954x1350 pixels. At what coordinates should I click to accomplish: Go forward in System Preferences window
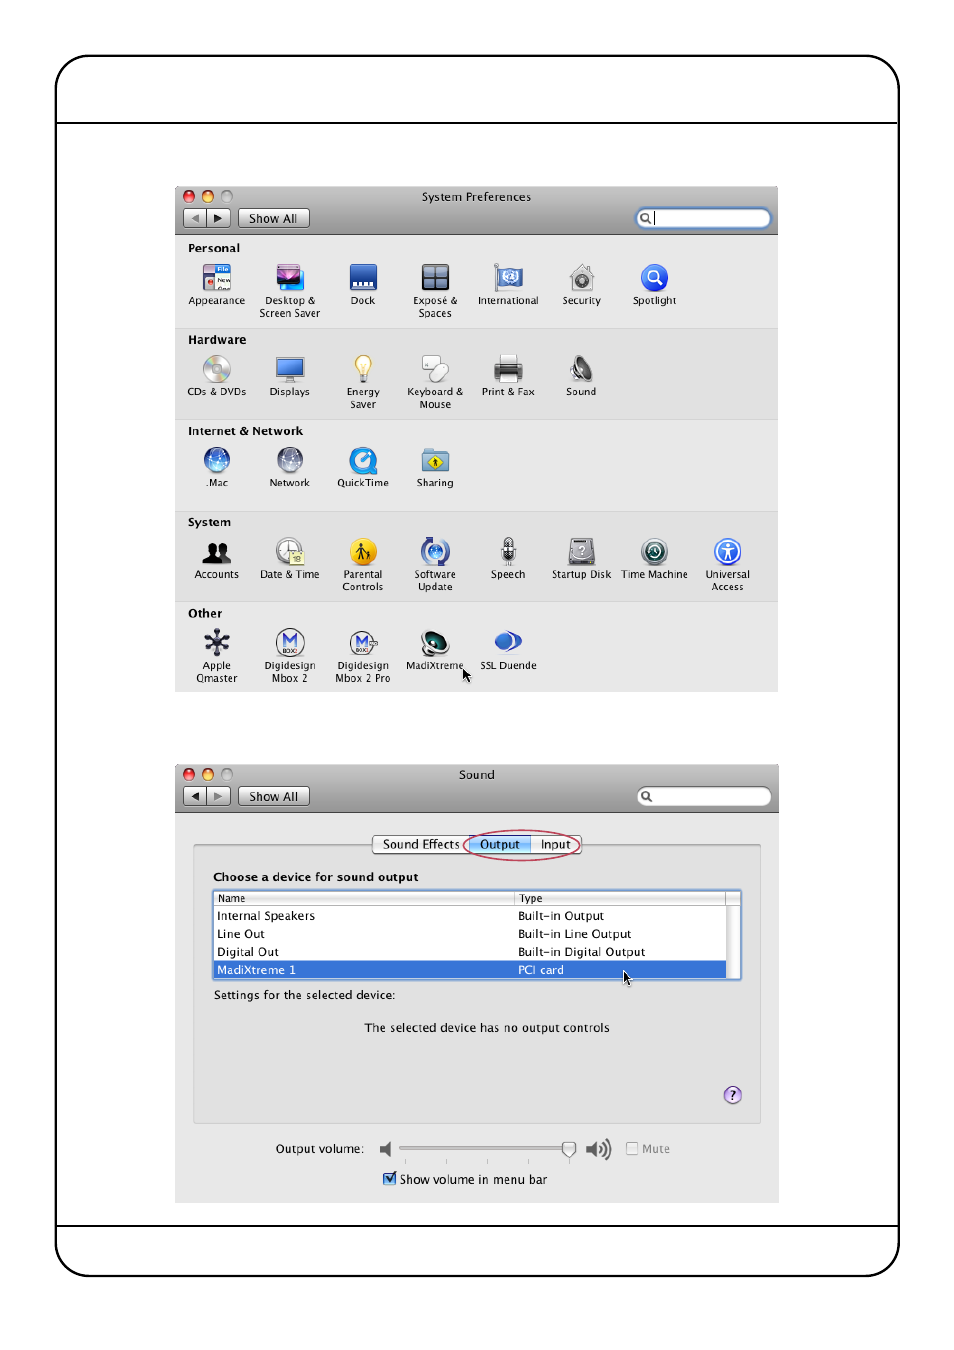click(x=219, y=218)
